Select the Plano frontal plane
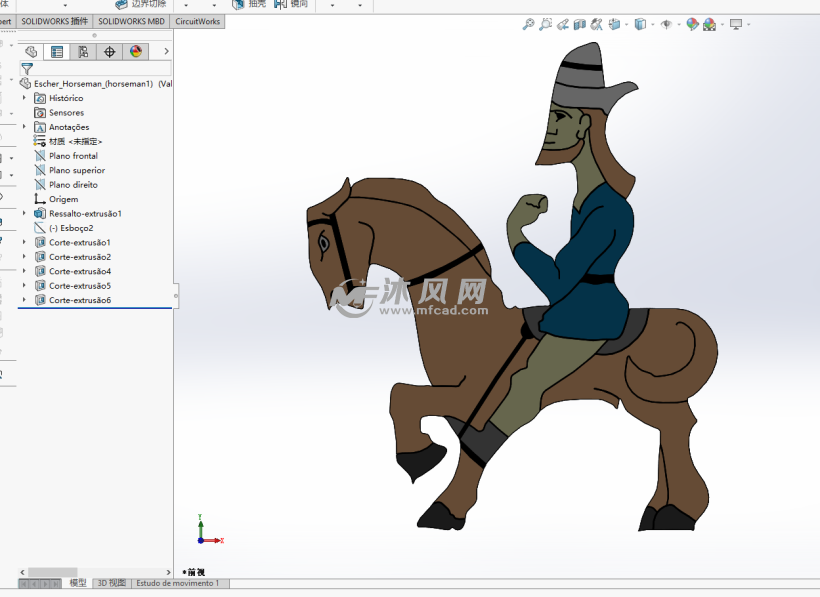Image resolution: width=820 pixels, height=597 pixels. coord(73,156)
